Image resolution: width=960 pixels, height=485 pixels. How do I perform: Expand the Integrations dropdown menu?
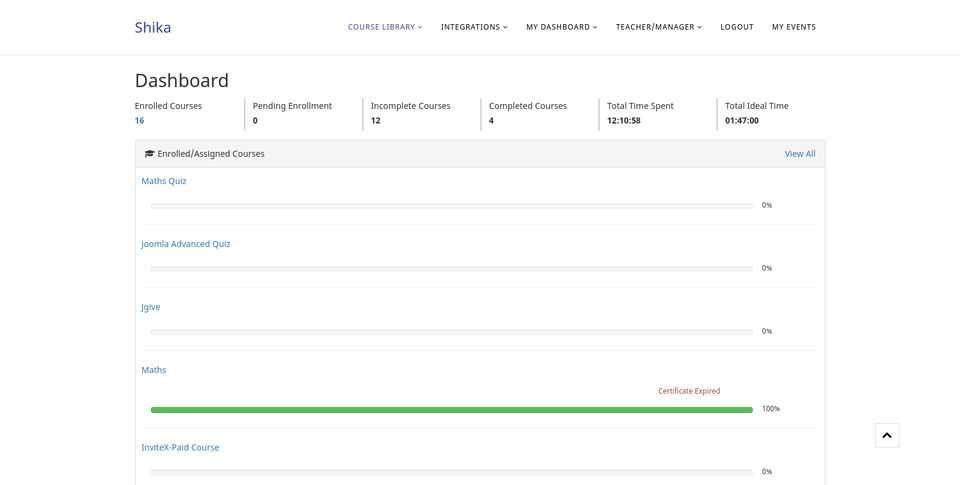coord(474,27)
